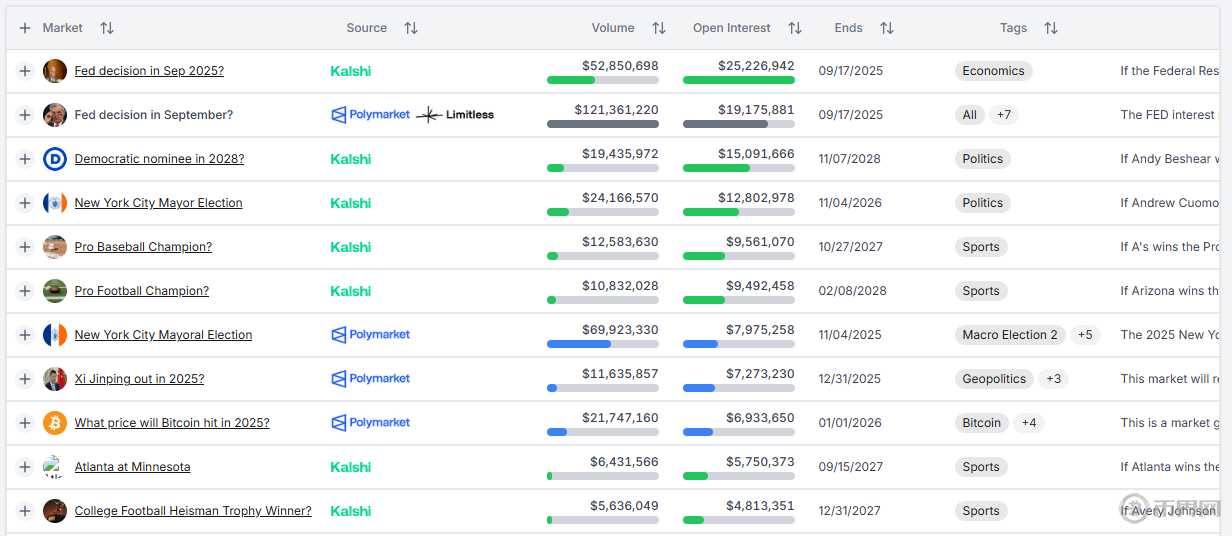
Task: Click the Source column header
Action: tap(366, 28)
